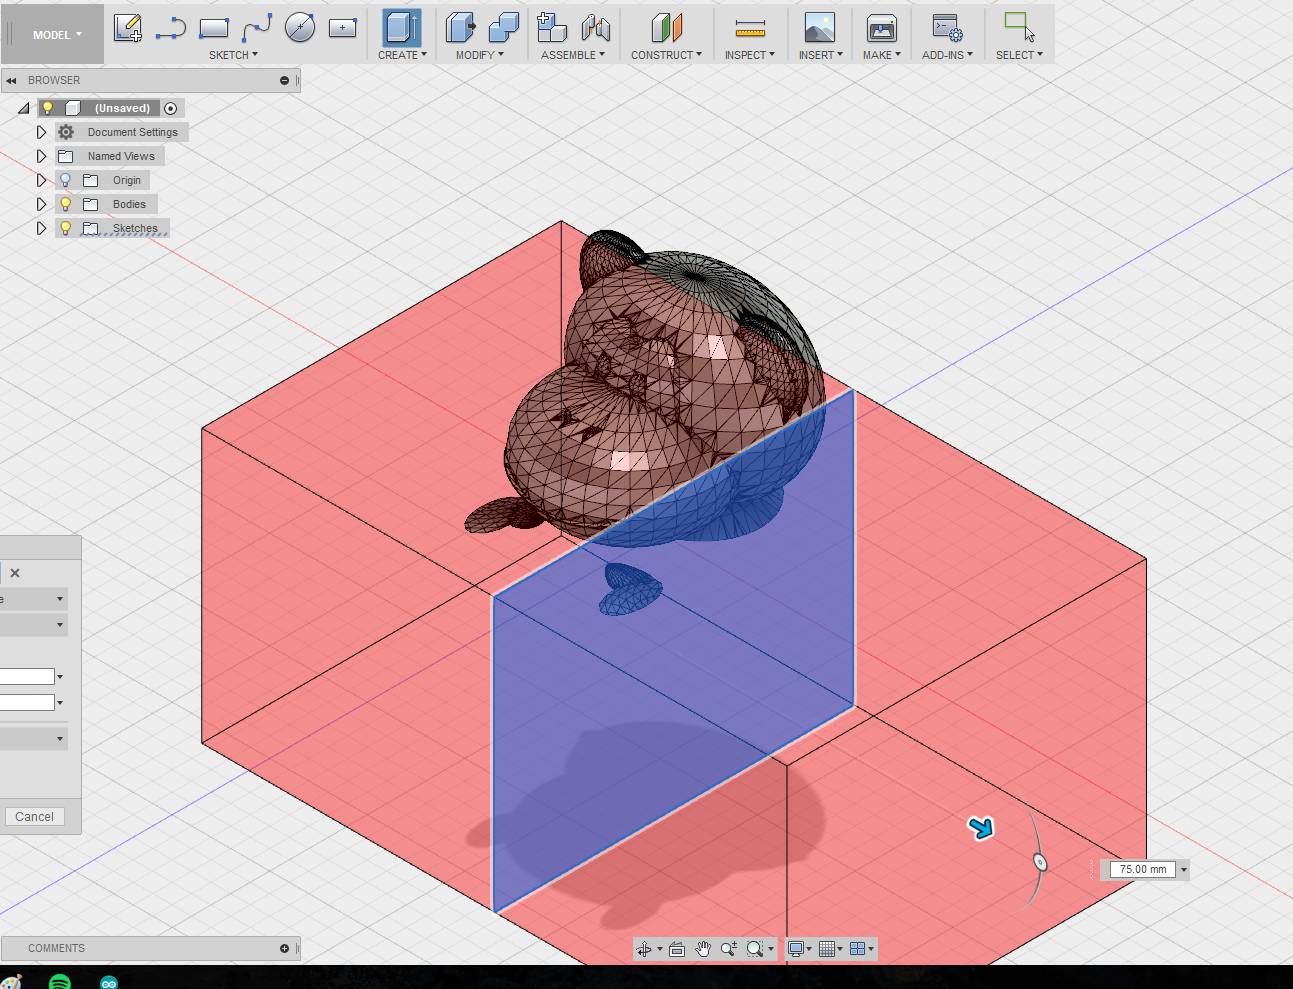This screenshot has width=1293, height=989.
Task: Click the Browser panel minus button
Action: click(x=284, y=81)
